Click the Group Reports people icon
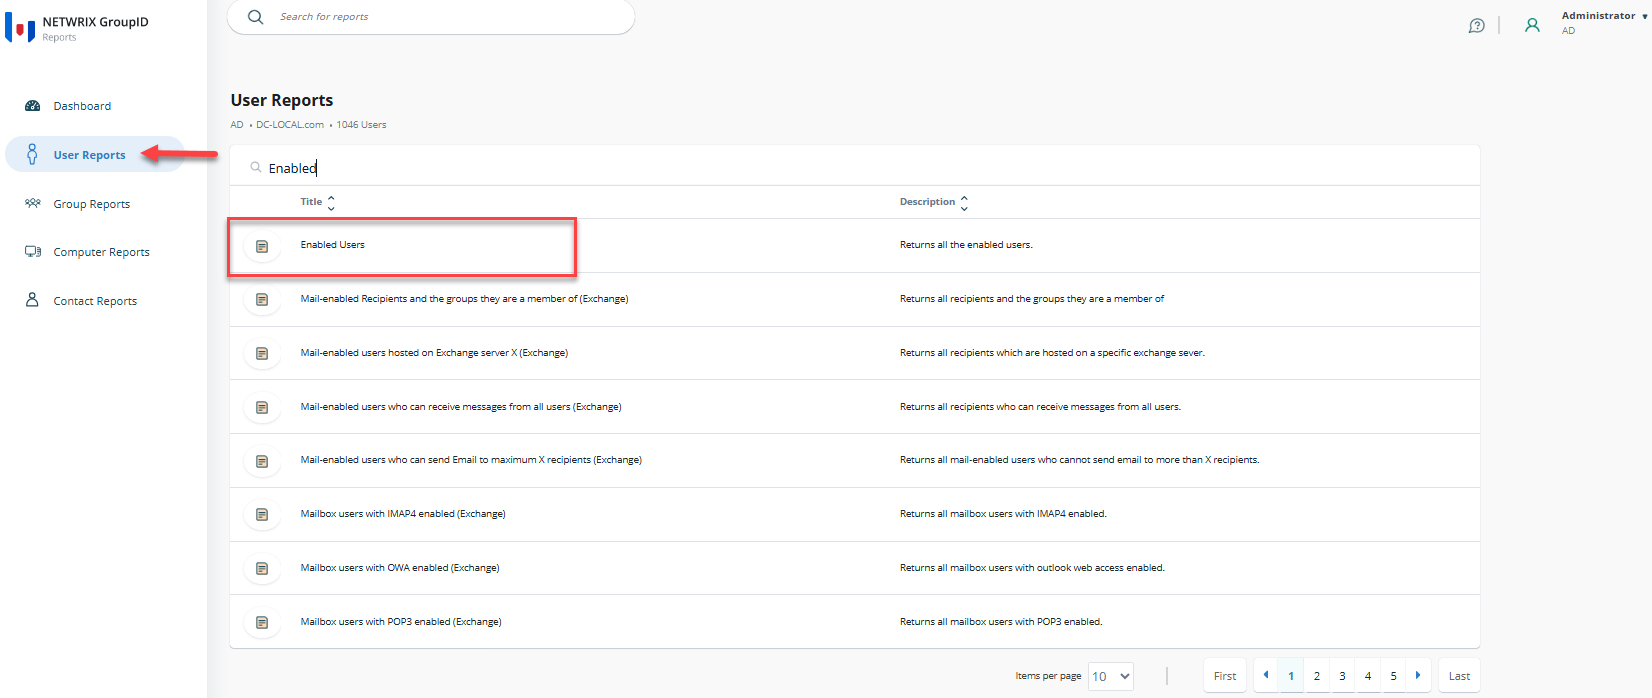This screenshot has width=1652, height=698. click(x=32, y=203)
